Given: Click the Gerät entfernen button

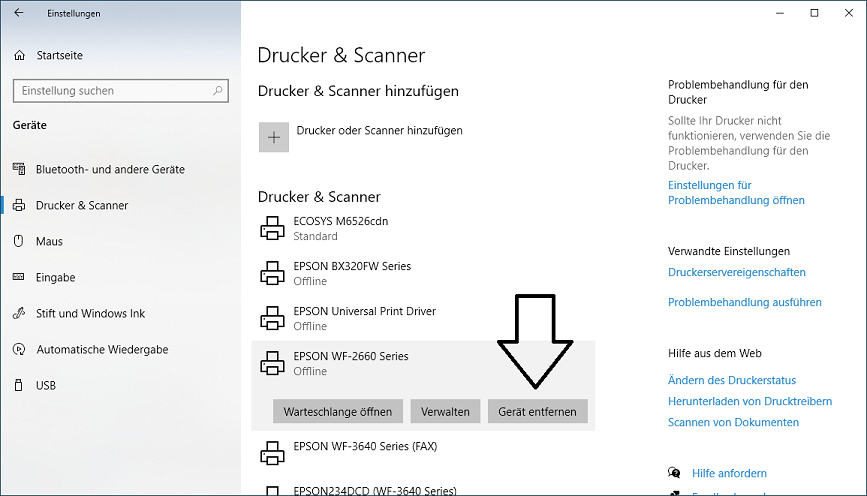Looking at the screenshot, I should coord(537,411).
